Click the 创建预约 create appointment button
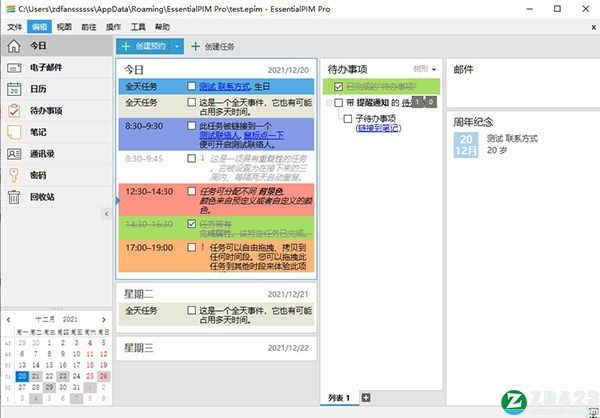The height and width of the screenshot is (418, 600). (144, 46)
